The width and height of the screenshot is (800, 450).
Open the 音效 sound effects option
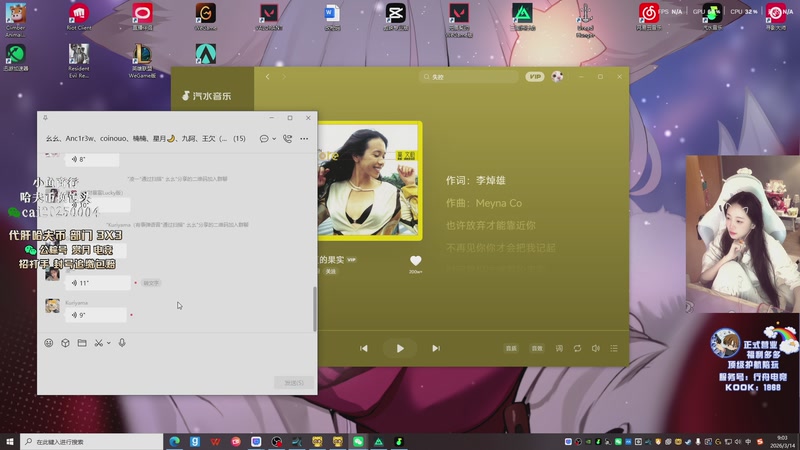[x=537, y=348]
